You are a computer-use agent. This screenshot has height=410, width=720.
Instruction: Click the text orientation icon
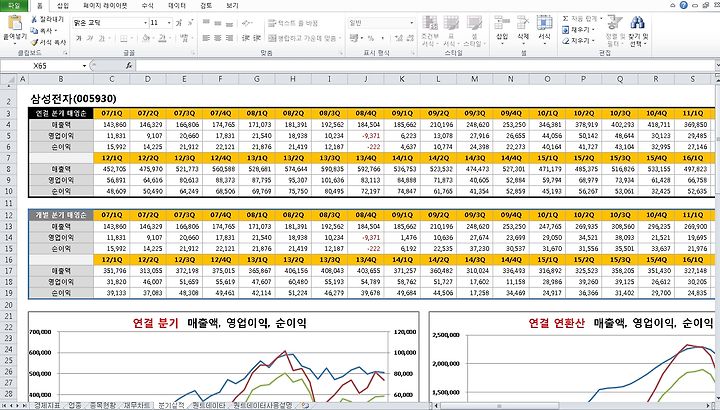coord(247,22)
